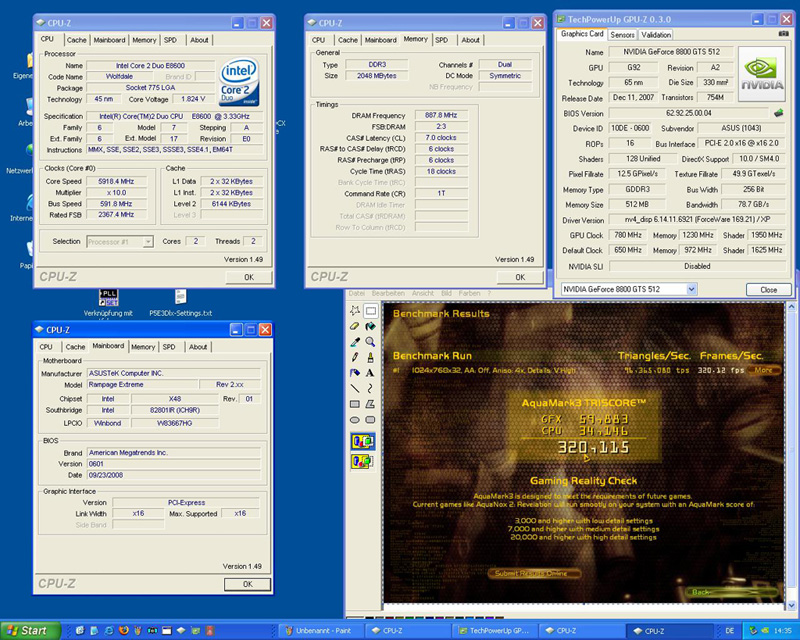Select the Pencil tool in Paint
Screen dimensions: 800x640
pyautogui.click(x=355, y=357)
